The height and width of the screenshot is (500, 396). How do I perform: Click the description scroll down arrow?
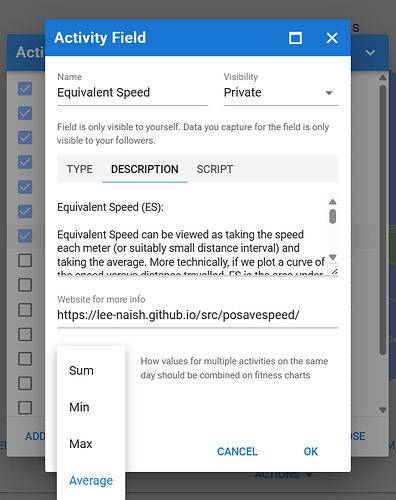point(332,257)
